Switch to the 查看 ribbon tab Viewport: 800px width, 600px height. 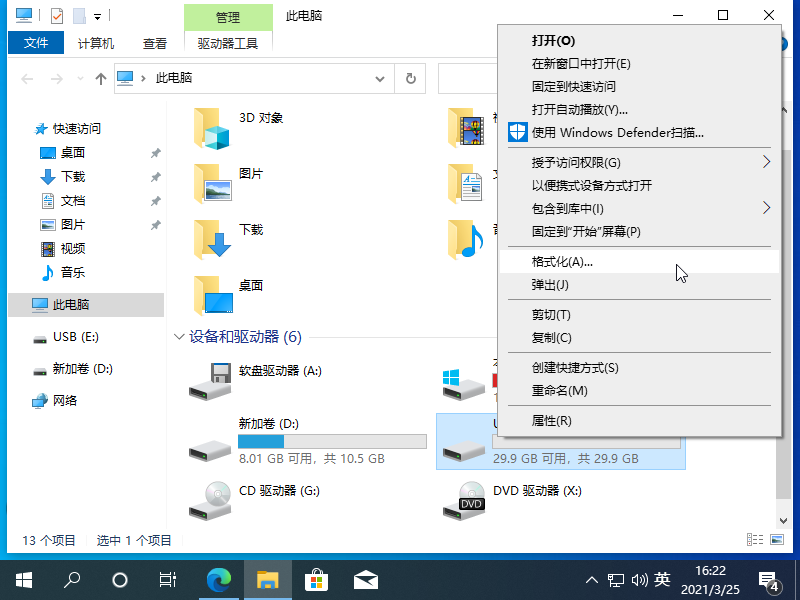coord(153,43)
